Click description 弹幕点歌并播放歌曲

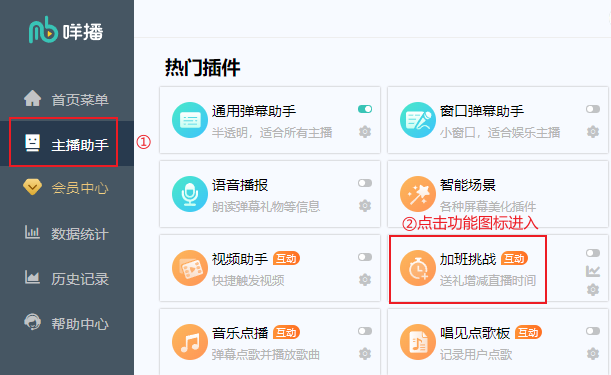[266, 355]
